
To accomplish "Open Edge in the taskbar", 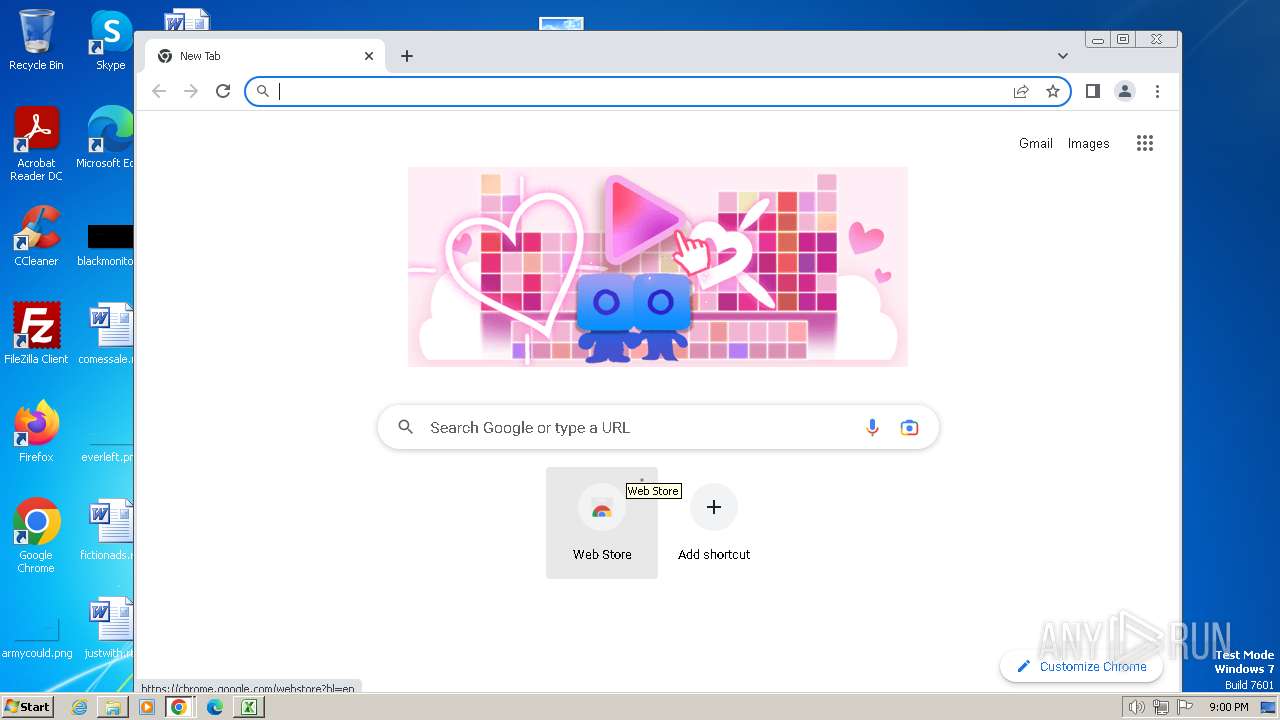I will click(215, 707).
